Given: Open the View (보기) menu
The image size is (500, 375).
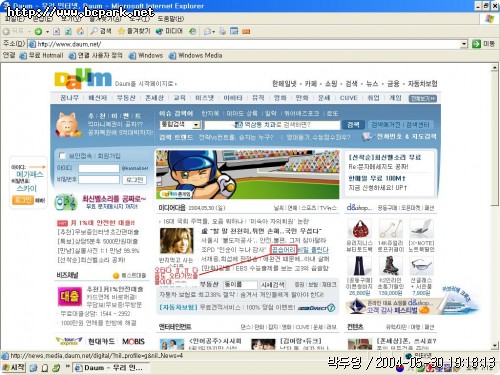Looking at the screenshot, I should point(71,19).
